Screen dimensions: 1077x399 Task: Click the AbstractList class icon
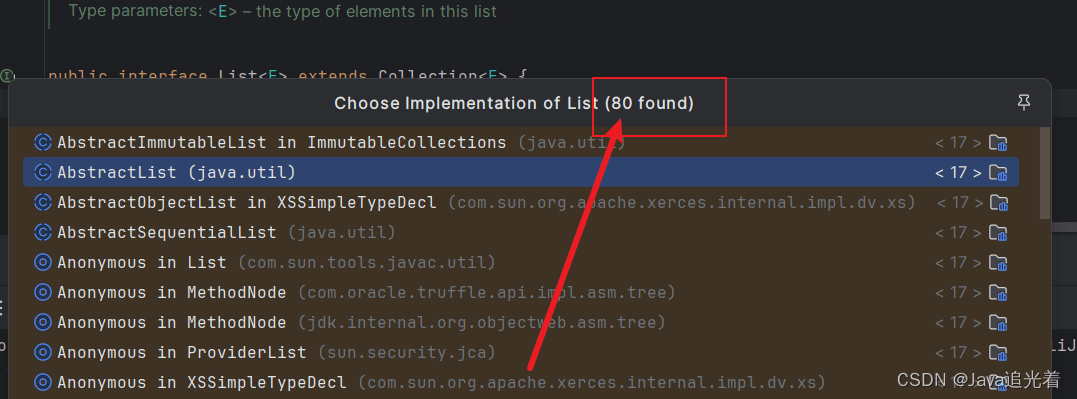43,172
